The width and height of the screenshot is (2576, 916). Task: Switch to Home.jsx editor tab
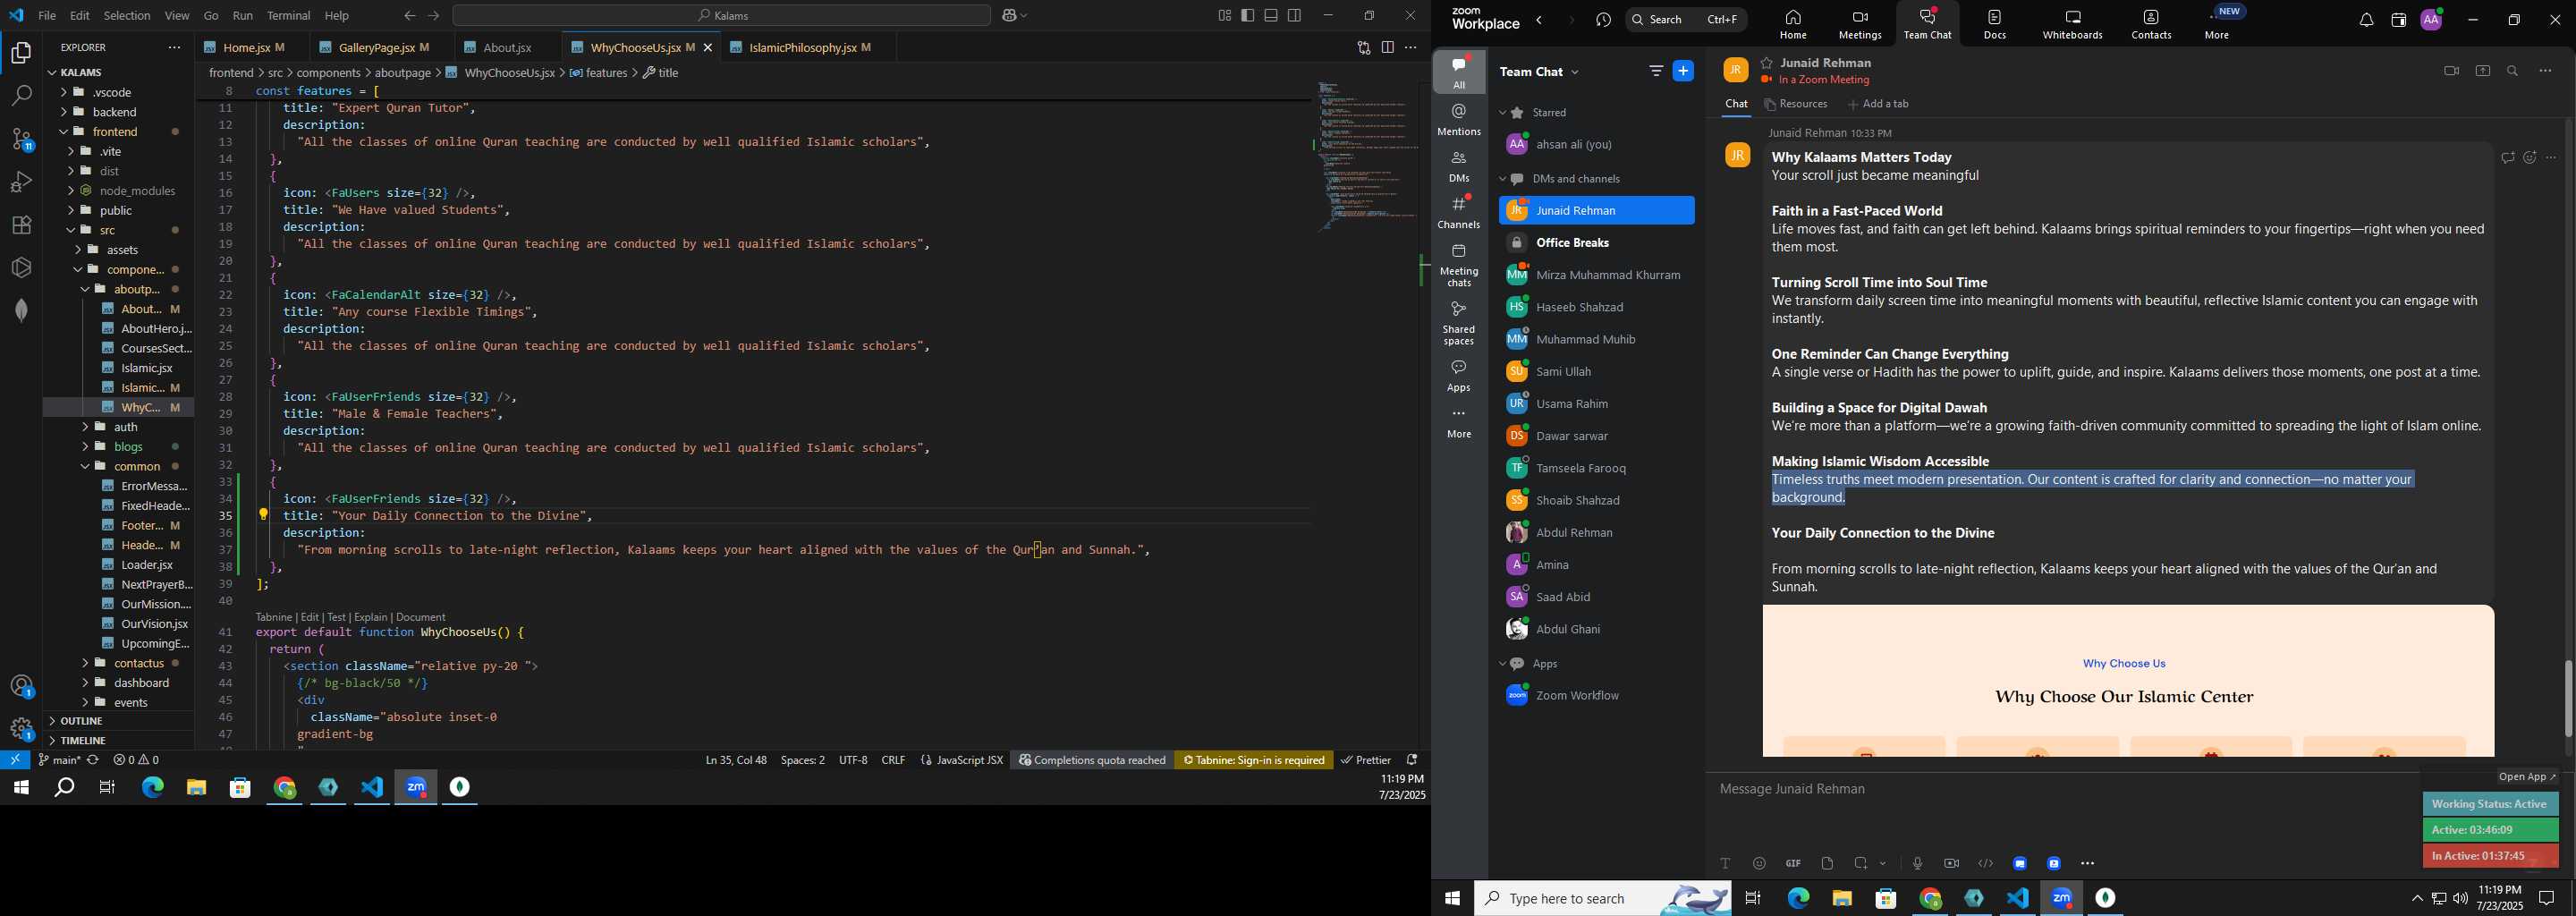click(247, 47)
